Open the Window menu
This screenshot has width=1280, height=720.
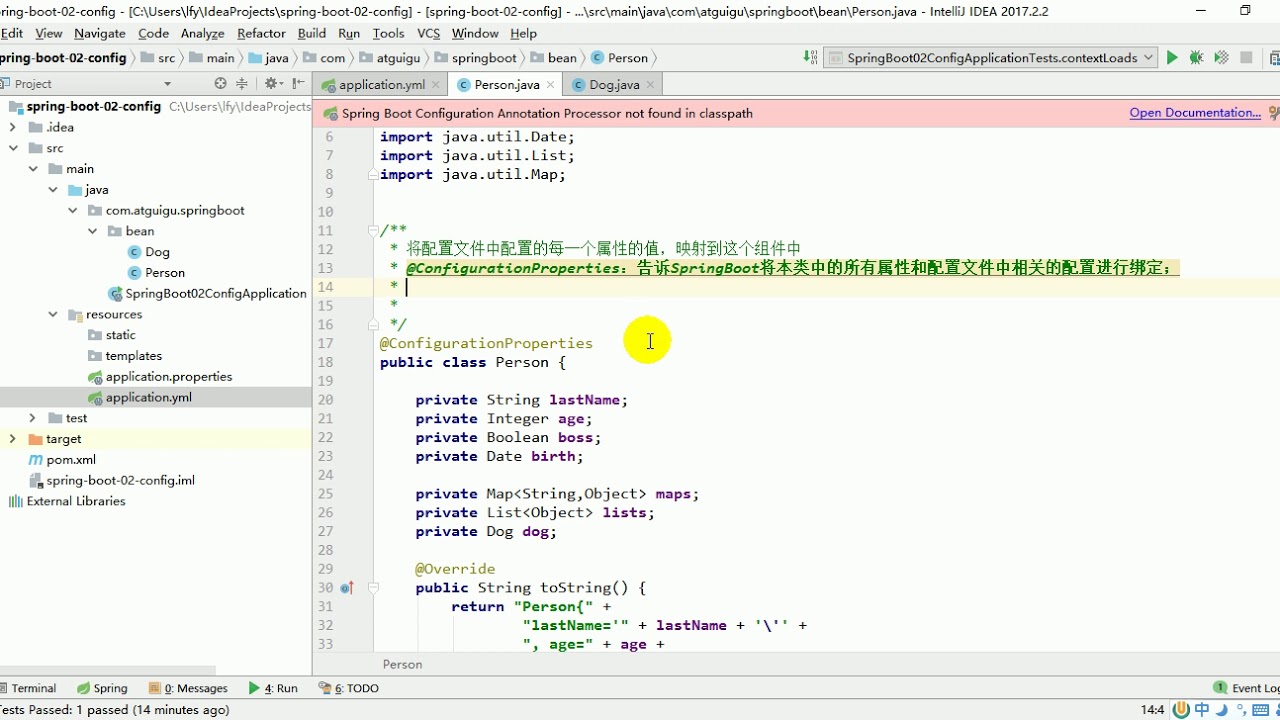[475, 33]
